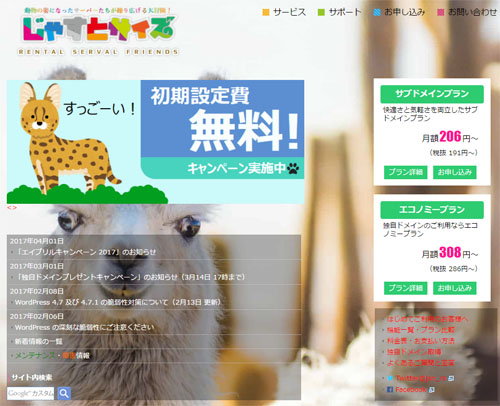Open 料金表・お支払い方法 link

click(421, 341)
